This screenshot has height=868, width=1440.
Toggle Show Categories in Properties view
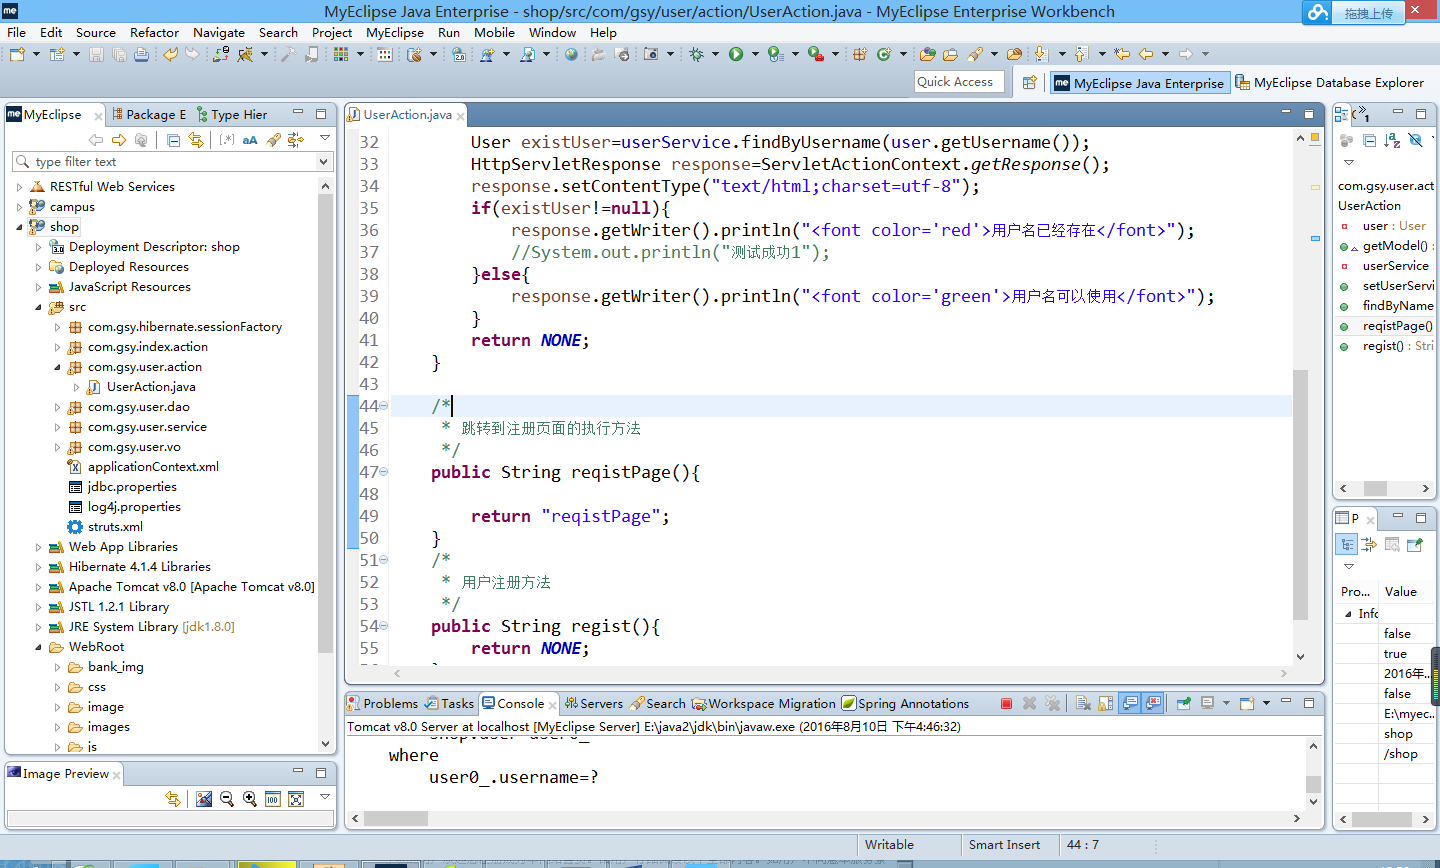1347,544
